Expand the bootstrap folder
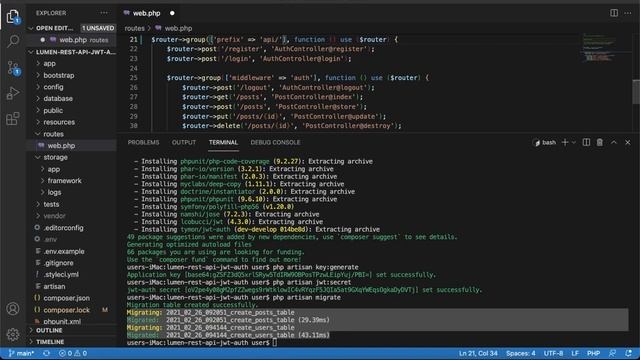The height and width of the screenshot is (360, 640). (58, 76)
